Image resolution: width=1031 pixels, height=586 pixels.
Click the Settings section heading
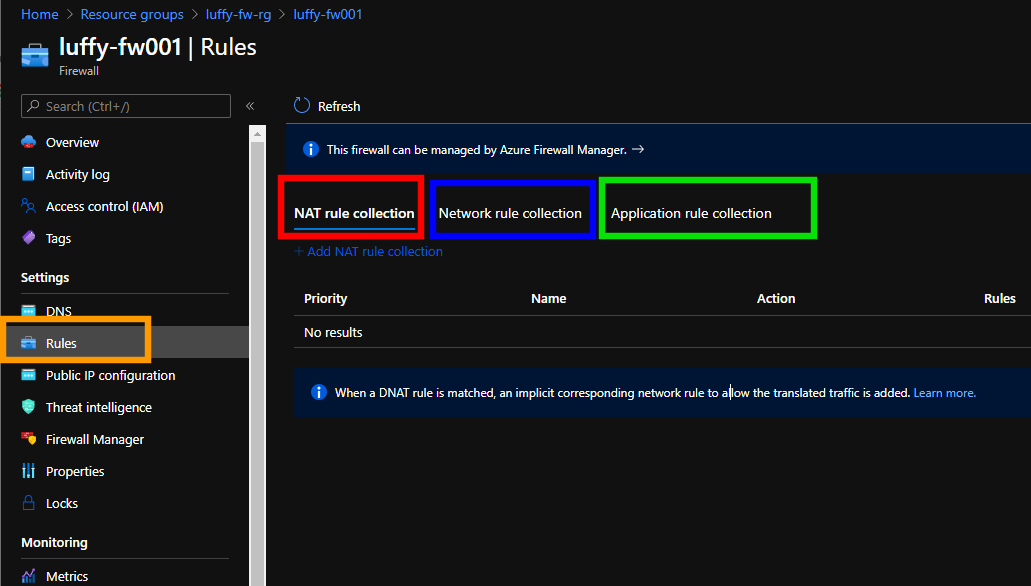(x=45, y=278)
